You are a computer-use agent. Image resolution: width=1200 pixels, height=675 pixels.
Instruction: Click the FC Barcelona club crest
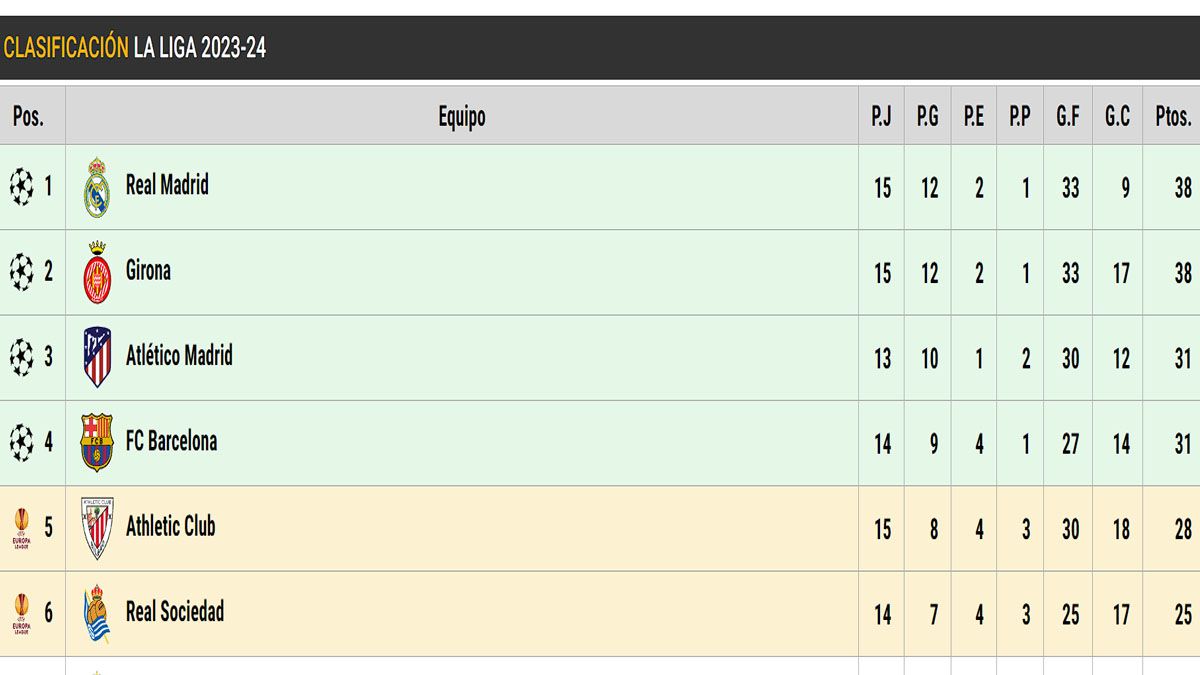tap(97, 442)
